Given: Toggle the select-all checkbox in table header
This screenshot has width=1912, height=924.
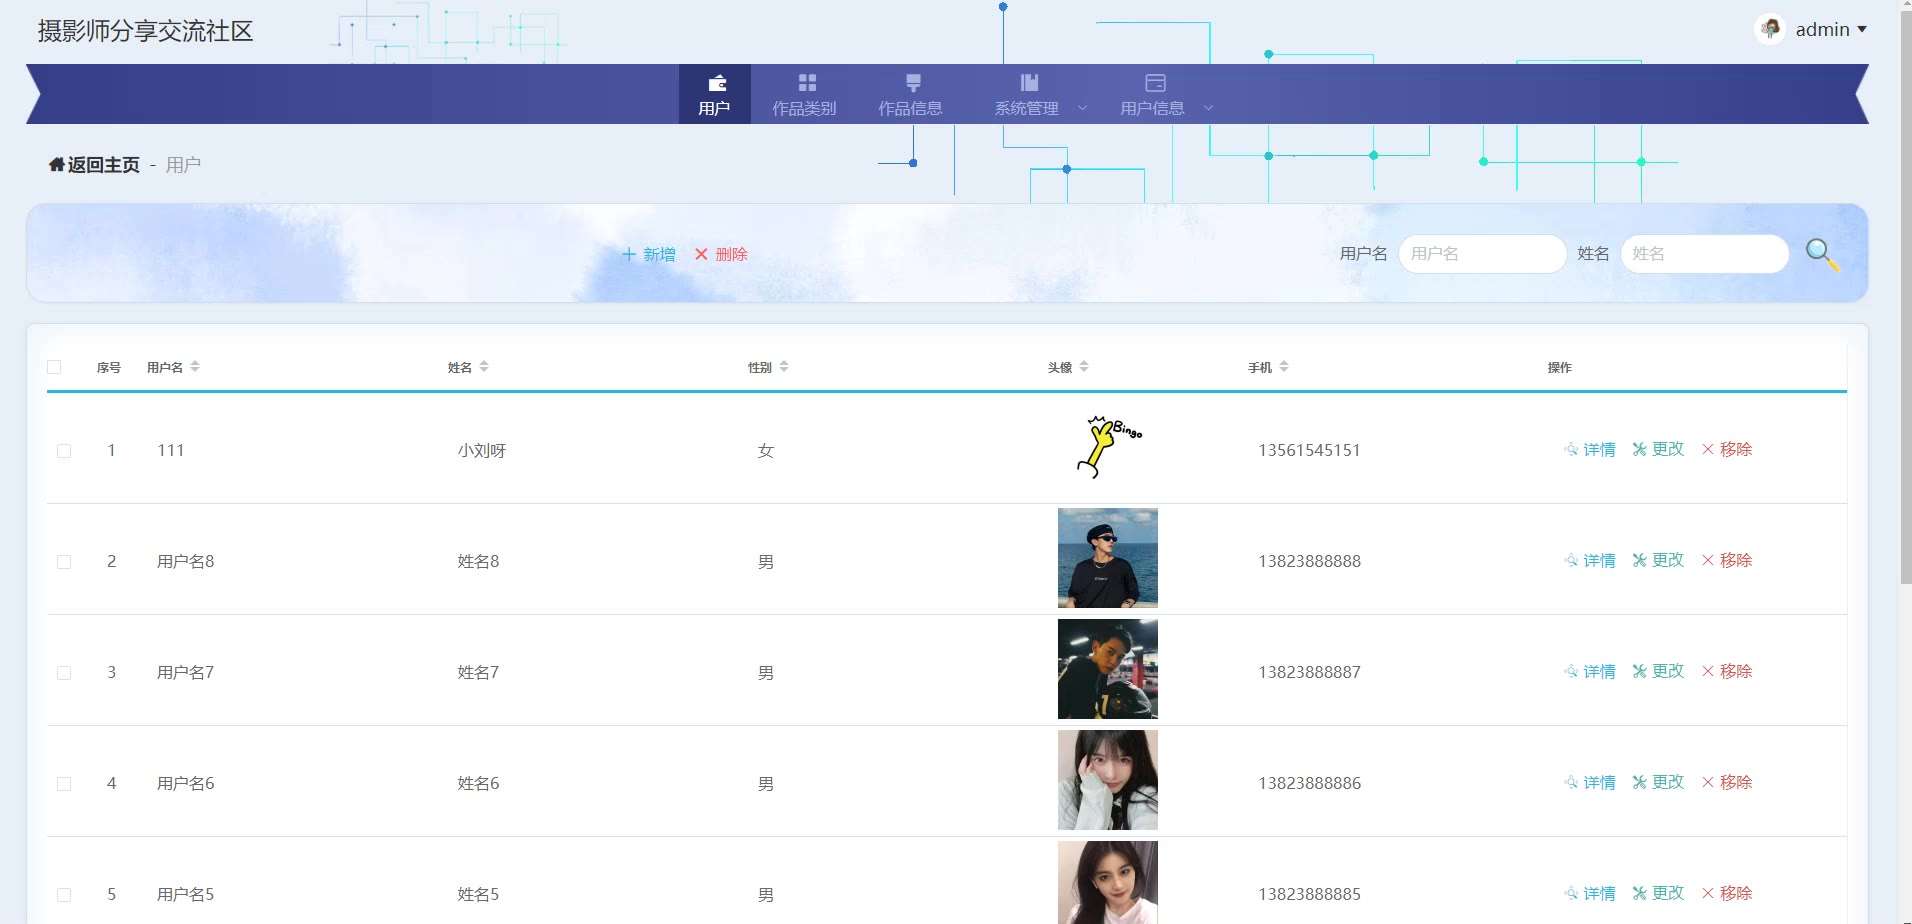Looking at the screenshot, I should click(x=54, y=367).
